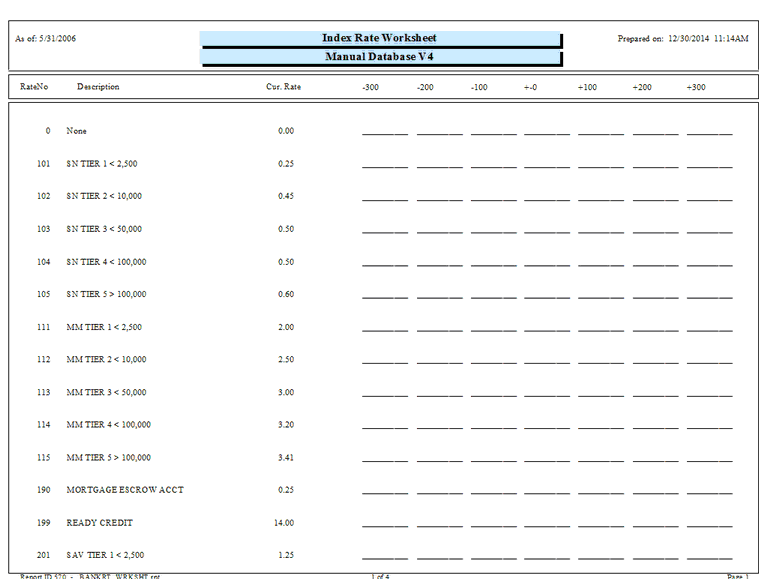
Task: Select the Manual Database V4 subtitle
Action: 379,57
